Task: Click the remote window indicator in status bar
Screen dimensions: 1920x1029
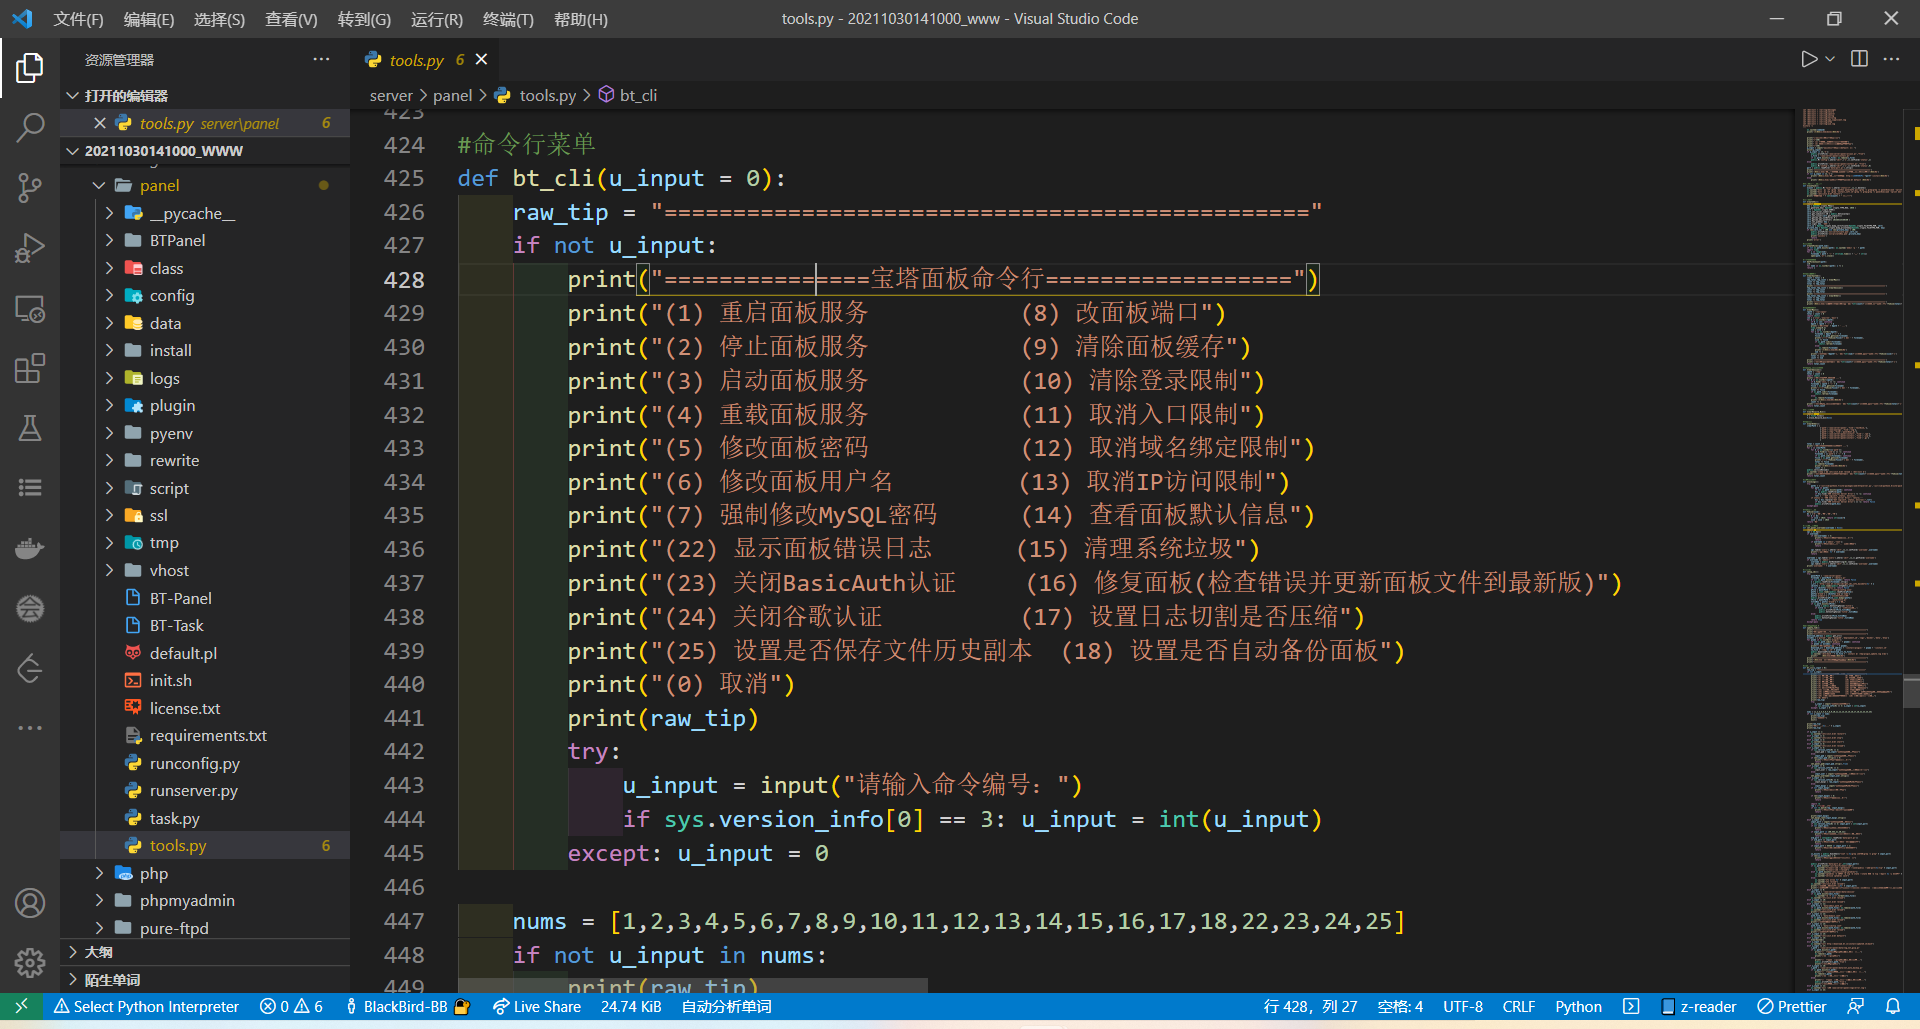Action: coord(22,1006)
